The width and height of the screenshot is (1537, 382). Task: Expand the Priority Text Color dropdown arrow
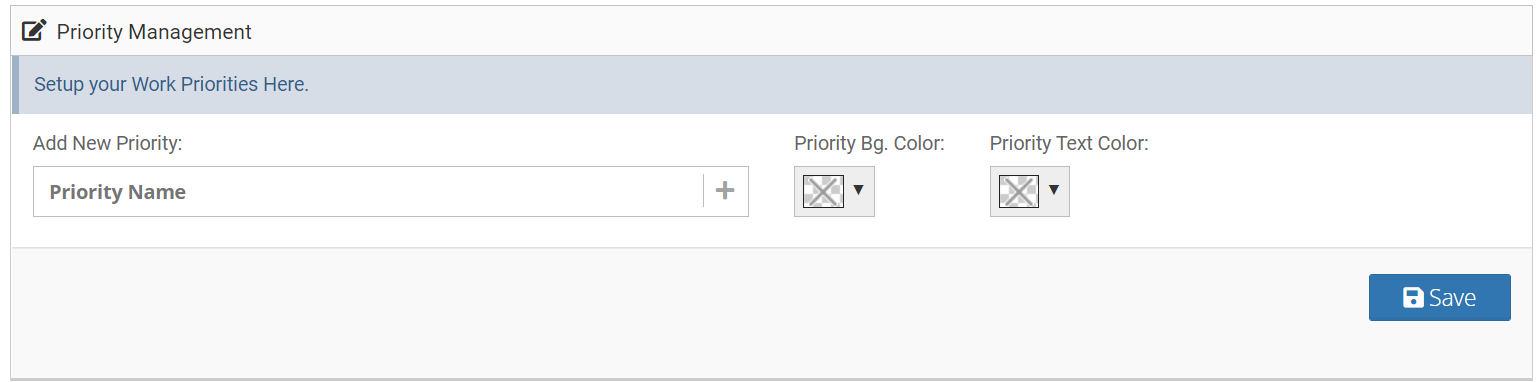[1053, 190]
